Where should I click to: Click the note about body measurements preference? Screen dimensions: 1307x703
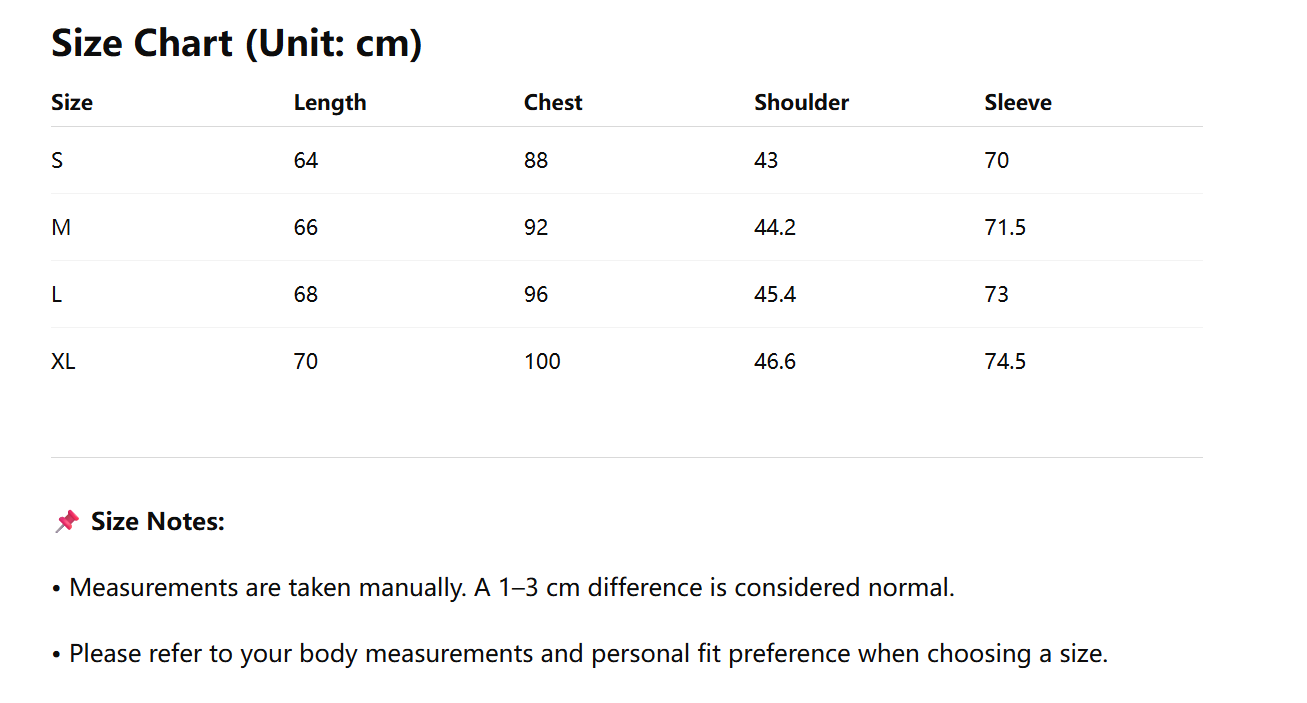point(588,654)
